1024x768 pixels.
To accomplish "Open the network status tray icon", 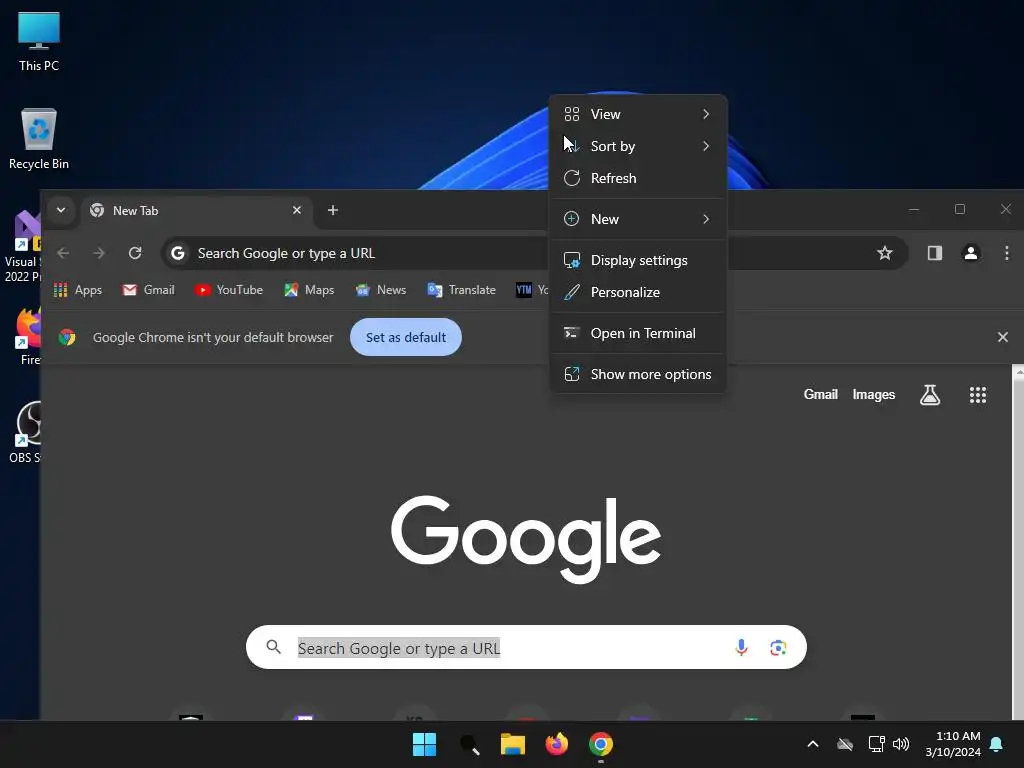I will coord(876,744).
